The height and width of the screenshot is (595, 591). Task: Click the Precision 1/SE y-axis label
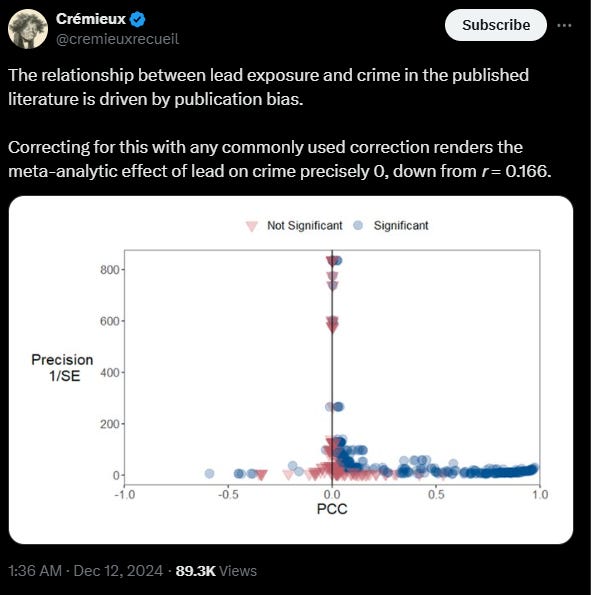pyautogui.click(x=62, y=368)
